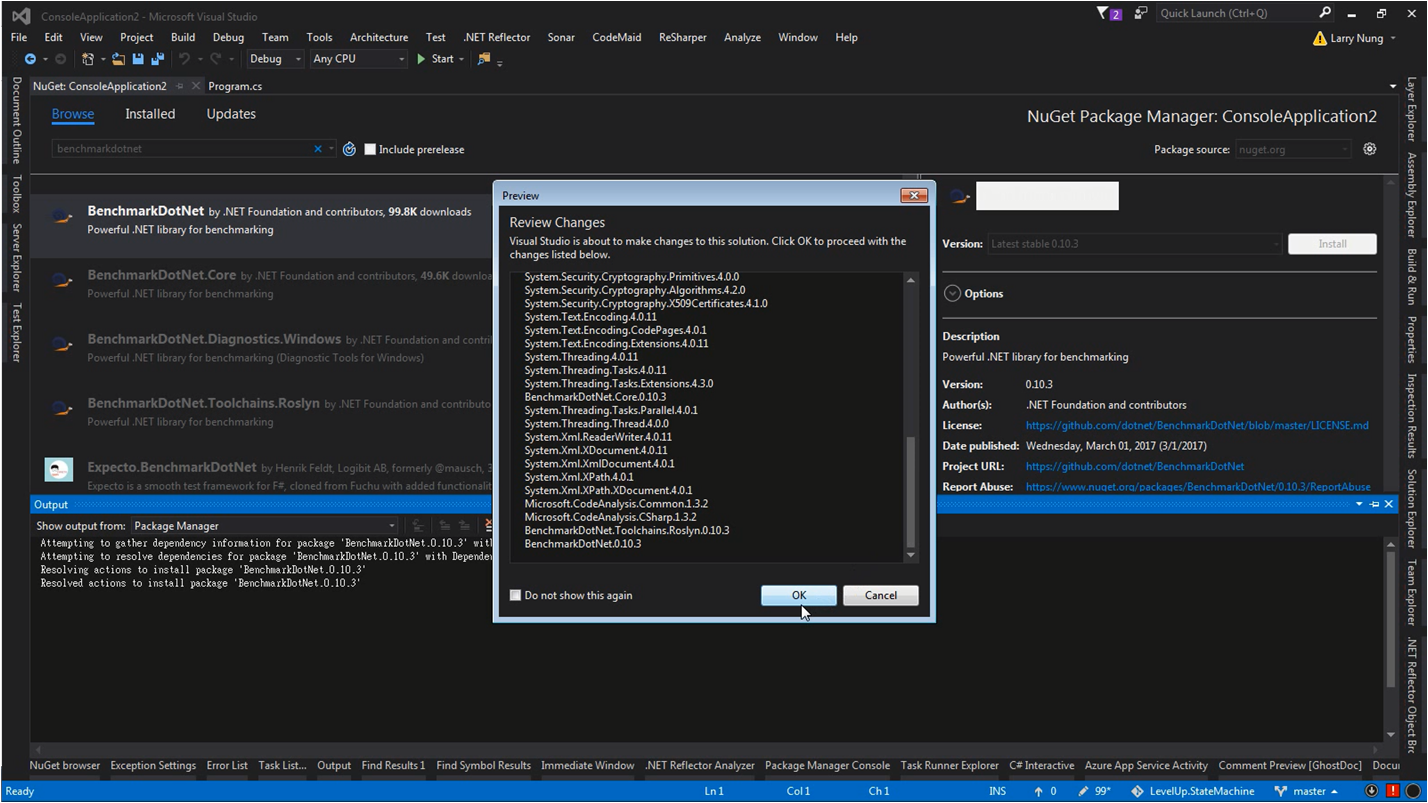Click LevelUp.StateMachine repository in status bar
The width and height of the screenshot is (1428, 803).
click(1193, 791)
